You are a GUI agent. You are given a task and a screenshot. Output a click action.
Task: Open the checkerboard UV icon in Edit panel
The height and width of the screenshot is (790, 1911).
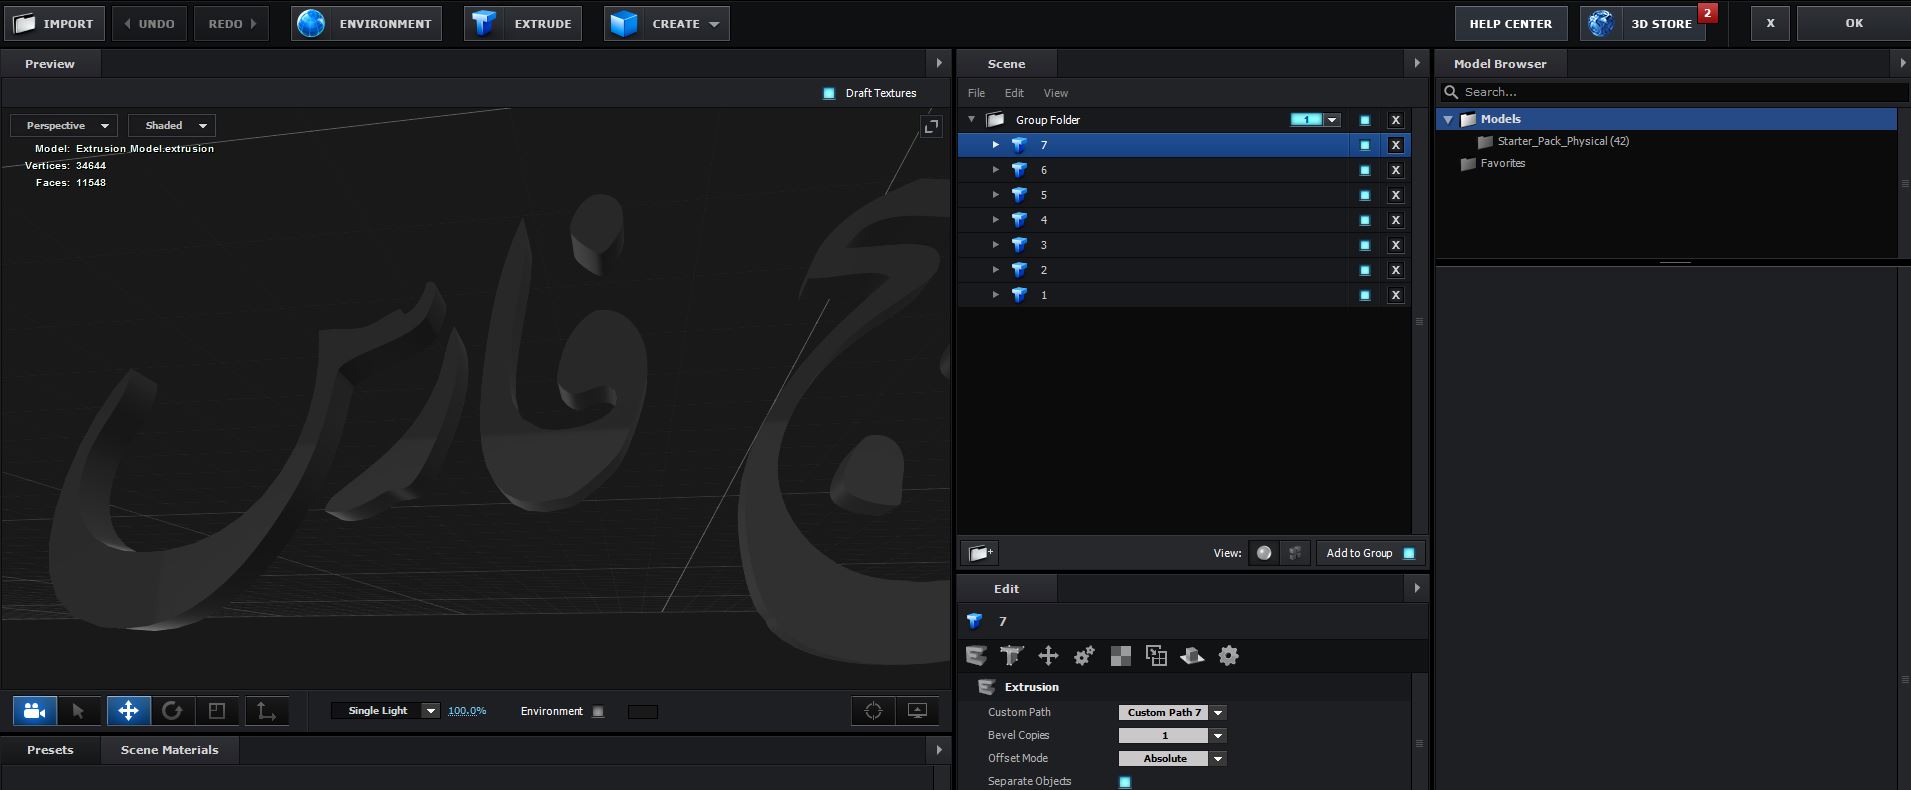1121,656
